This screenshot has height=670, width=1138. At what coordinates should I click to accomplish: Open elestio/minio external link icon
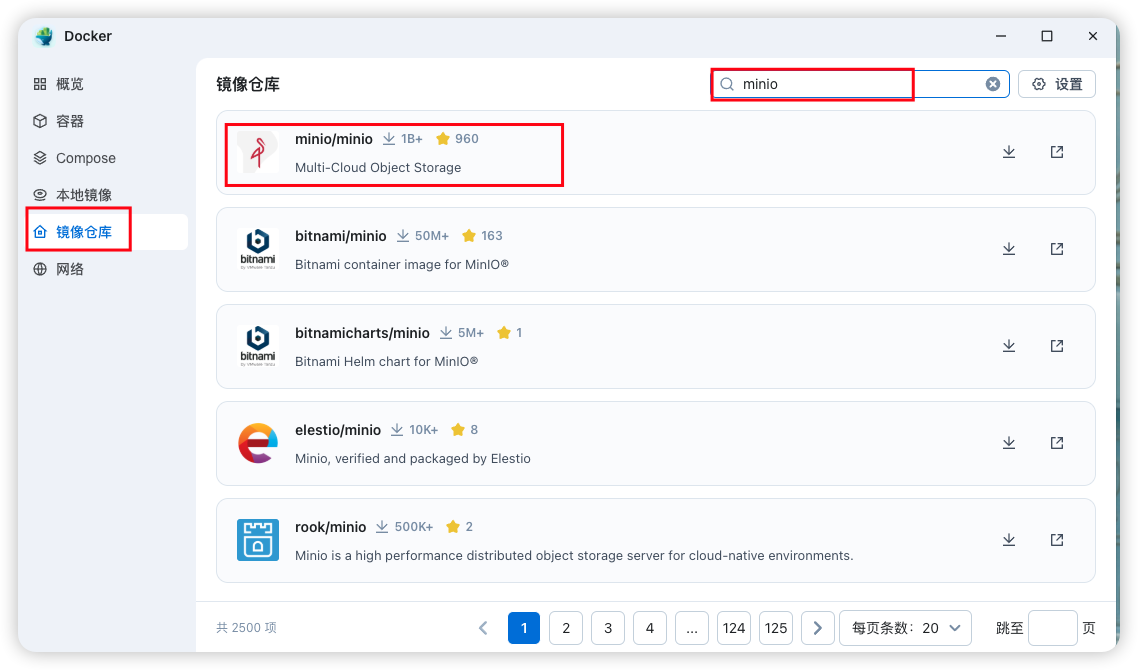point(1057,443)
